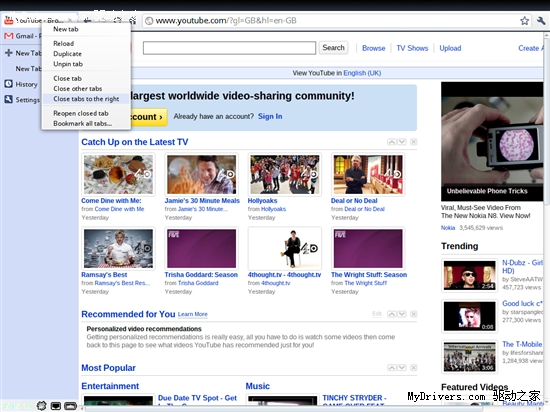Image resolution: width=550 pixels, height=412 pixels.
Task: Play the Unbelievable Phone Tricks featured video
Action: pyautogui.click(x=492, y=141)
